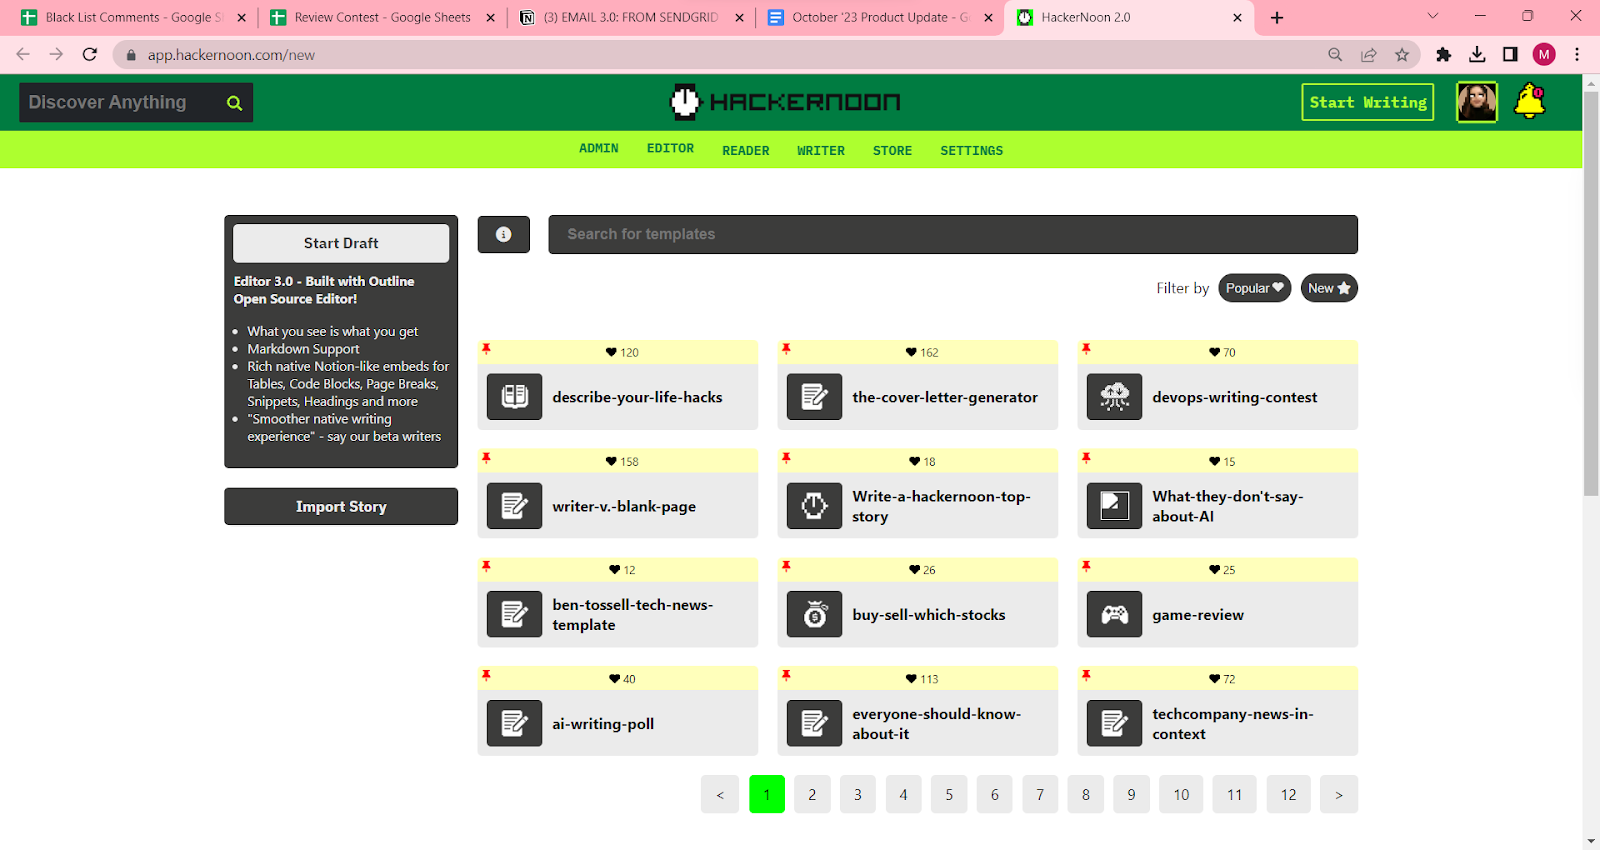
Task: Click the red pin on game-review
Action: [x=1086, y=567]
